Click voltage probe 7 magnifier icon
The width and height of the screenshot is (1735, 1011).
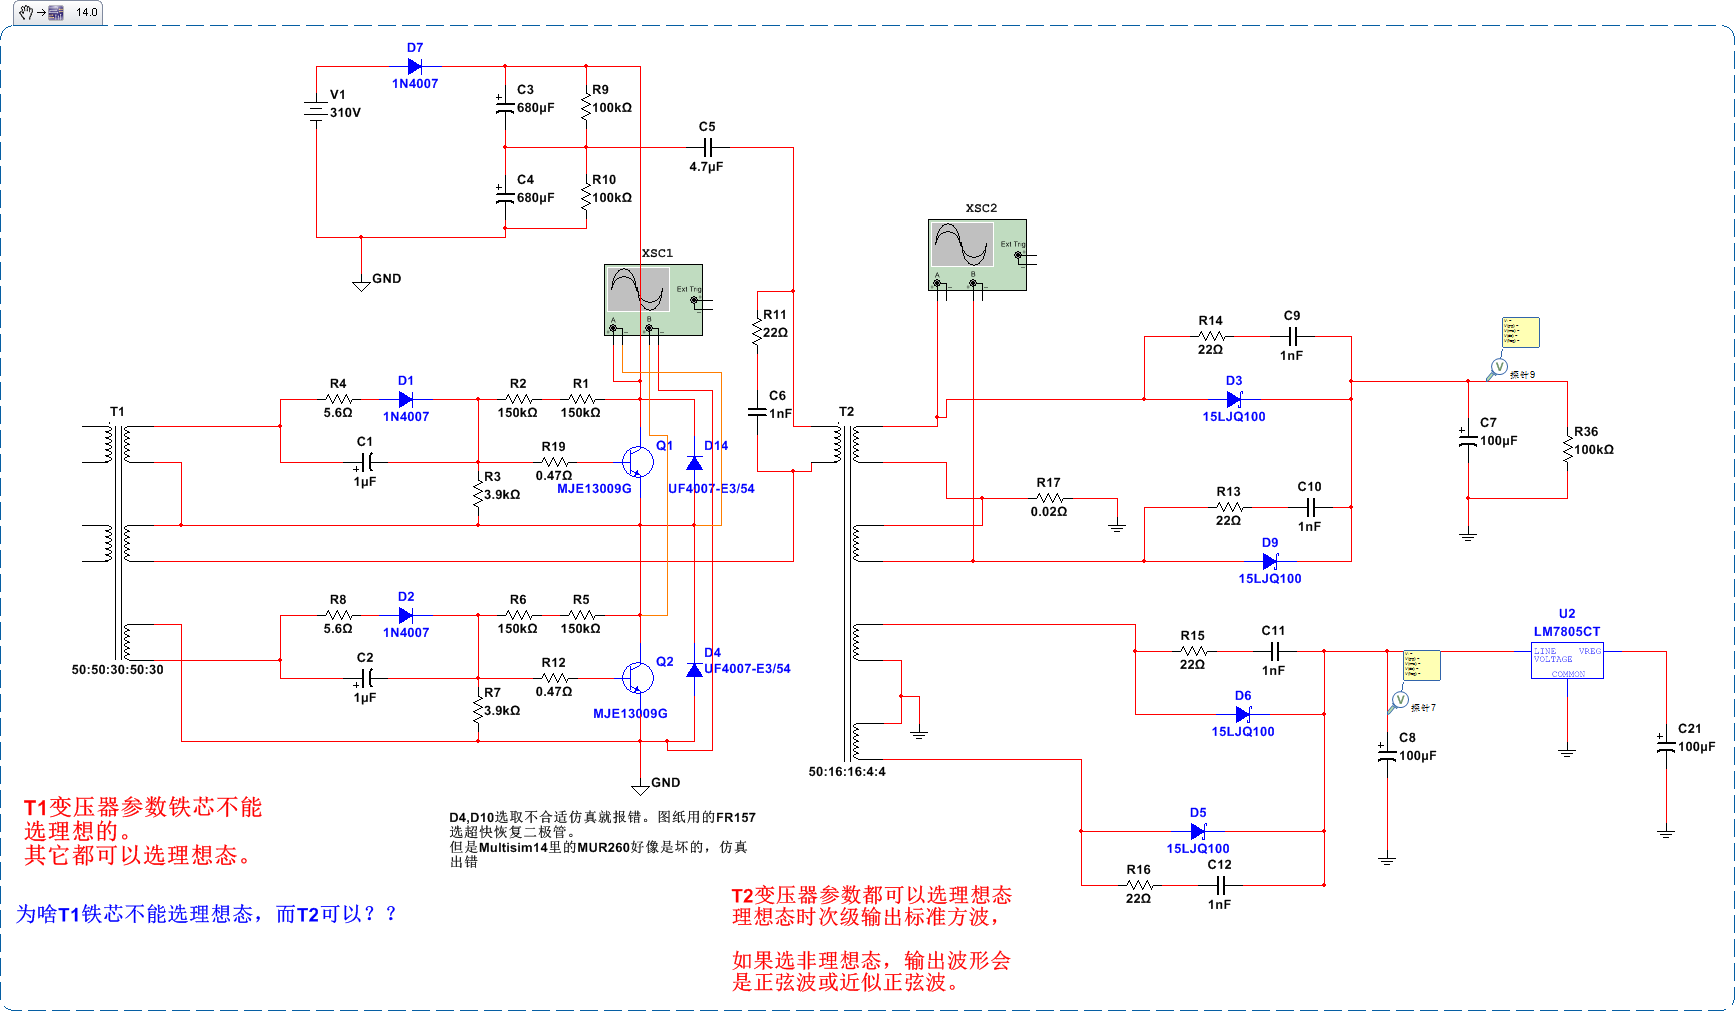(1399, 702)
